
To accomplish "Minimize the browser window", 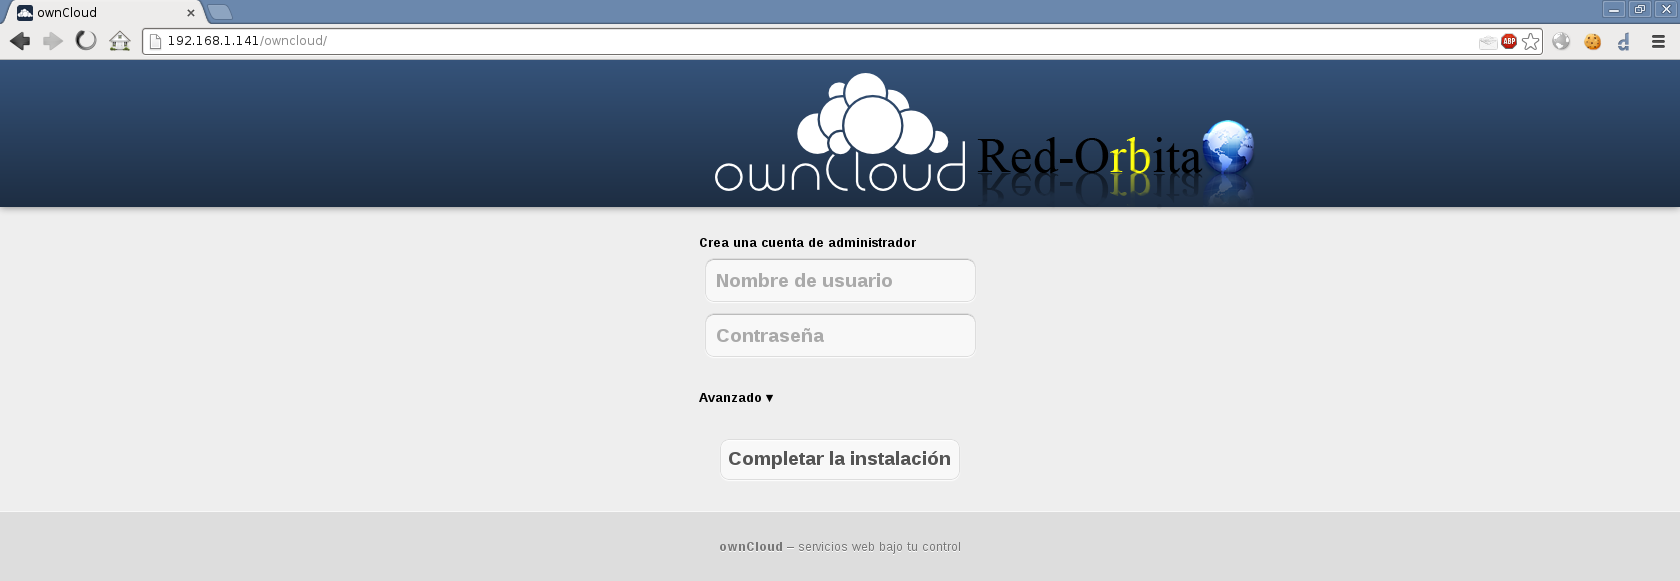I will click(1614, 9).
